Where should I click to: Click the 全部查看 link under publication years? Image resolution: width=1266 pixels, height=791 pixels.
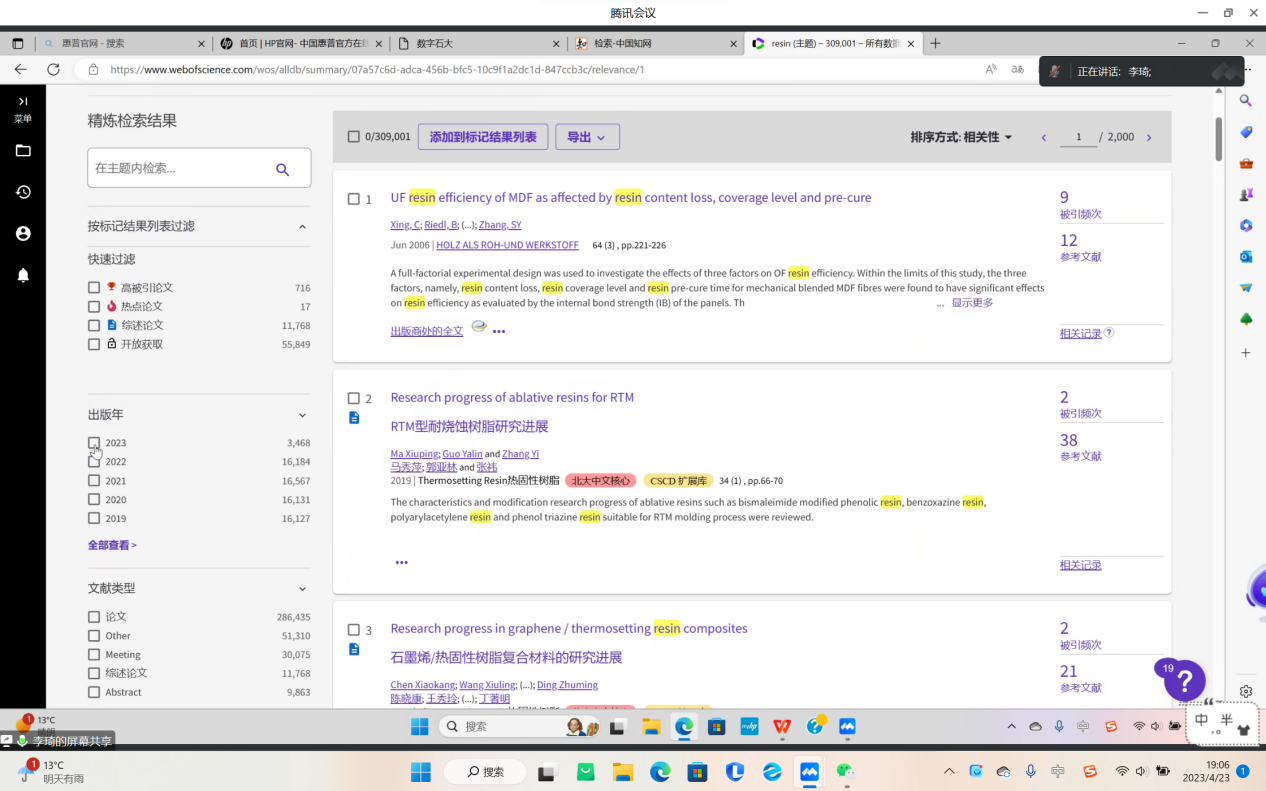pos(112,545)
